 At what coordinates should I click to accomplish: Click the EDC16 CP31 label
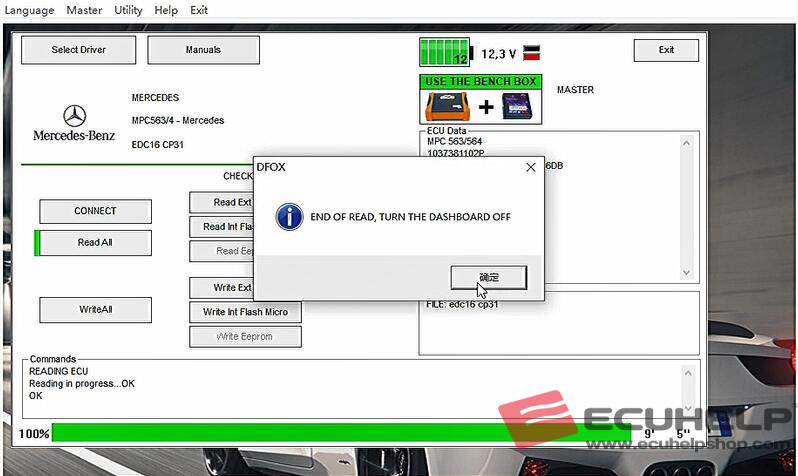pyautogui.click(x=157, y=145)
